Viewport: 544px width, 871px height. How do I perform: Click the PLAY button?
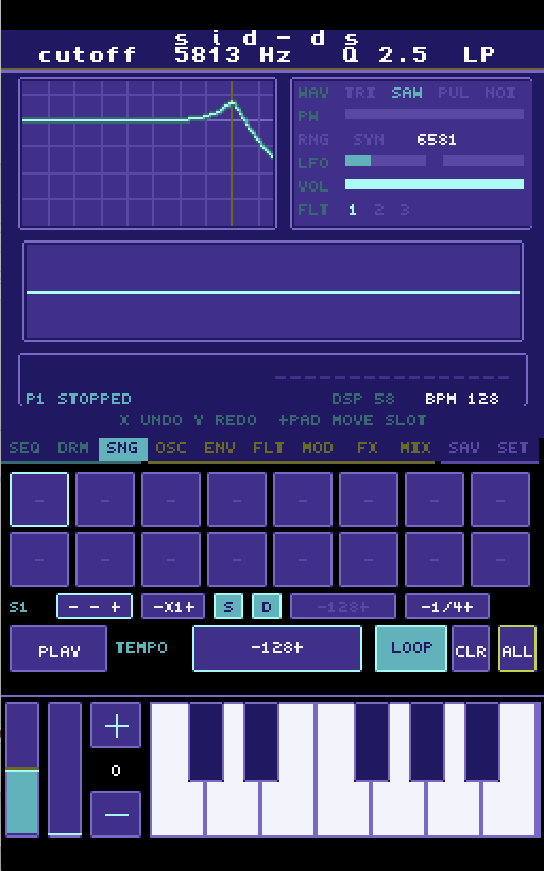(58, 648)
